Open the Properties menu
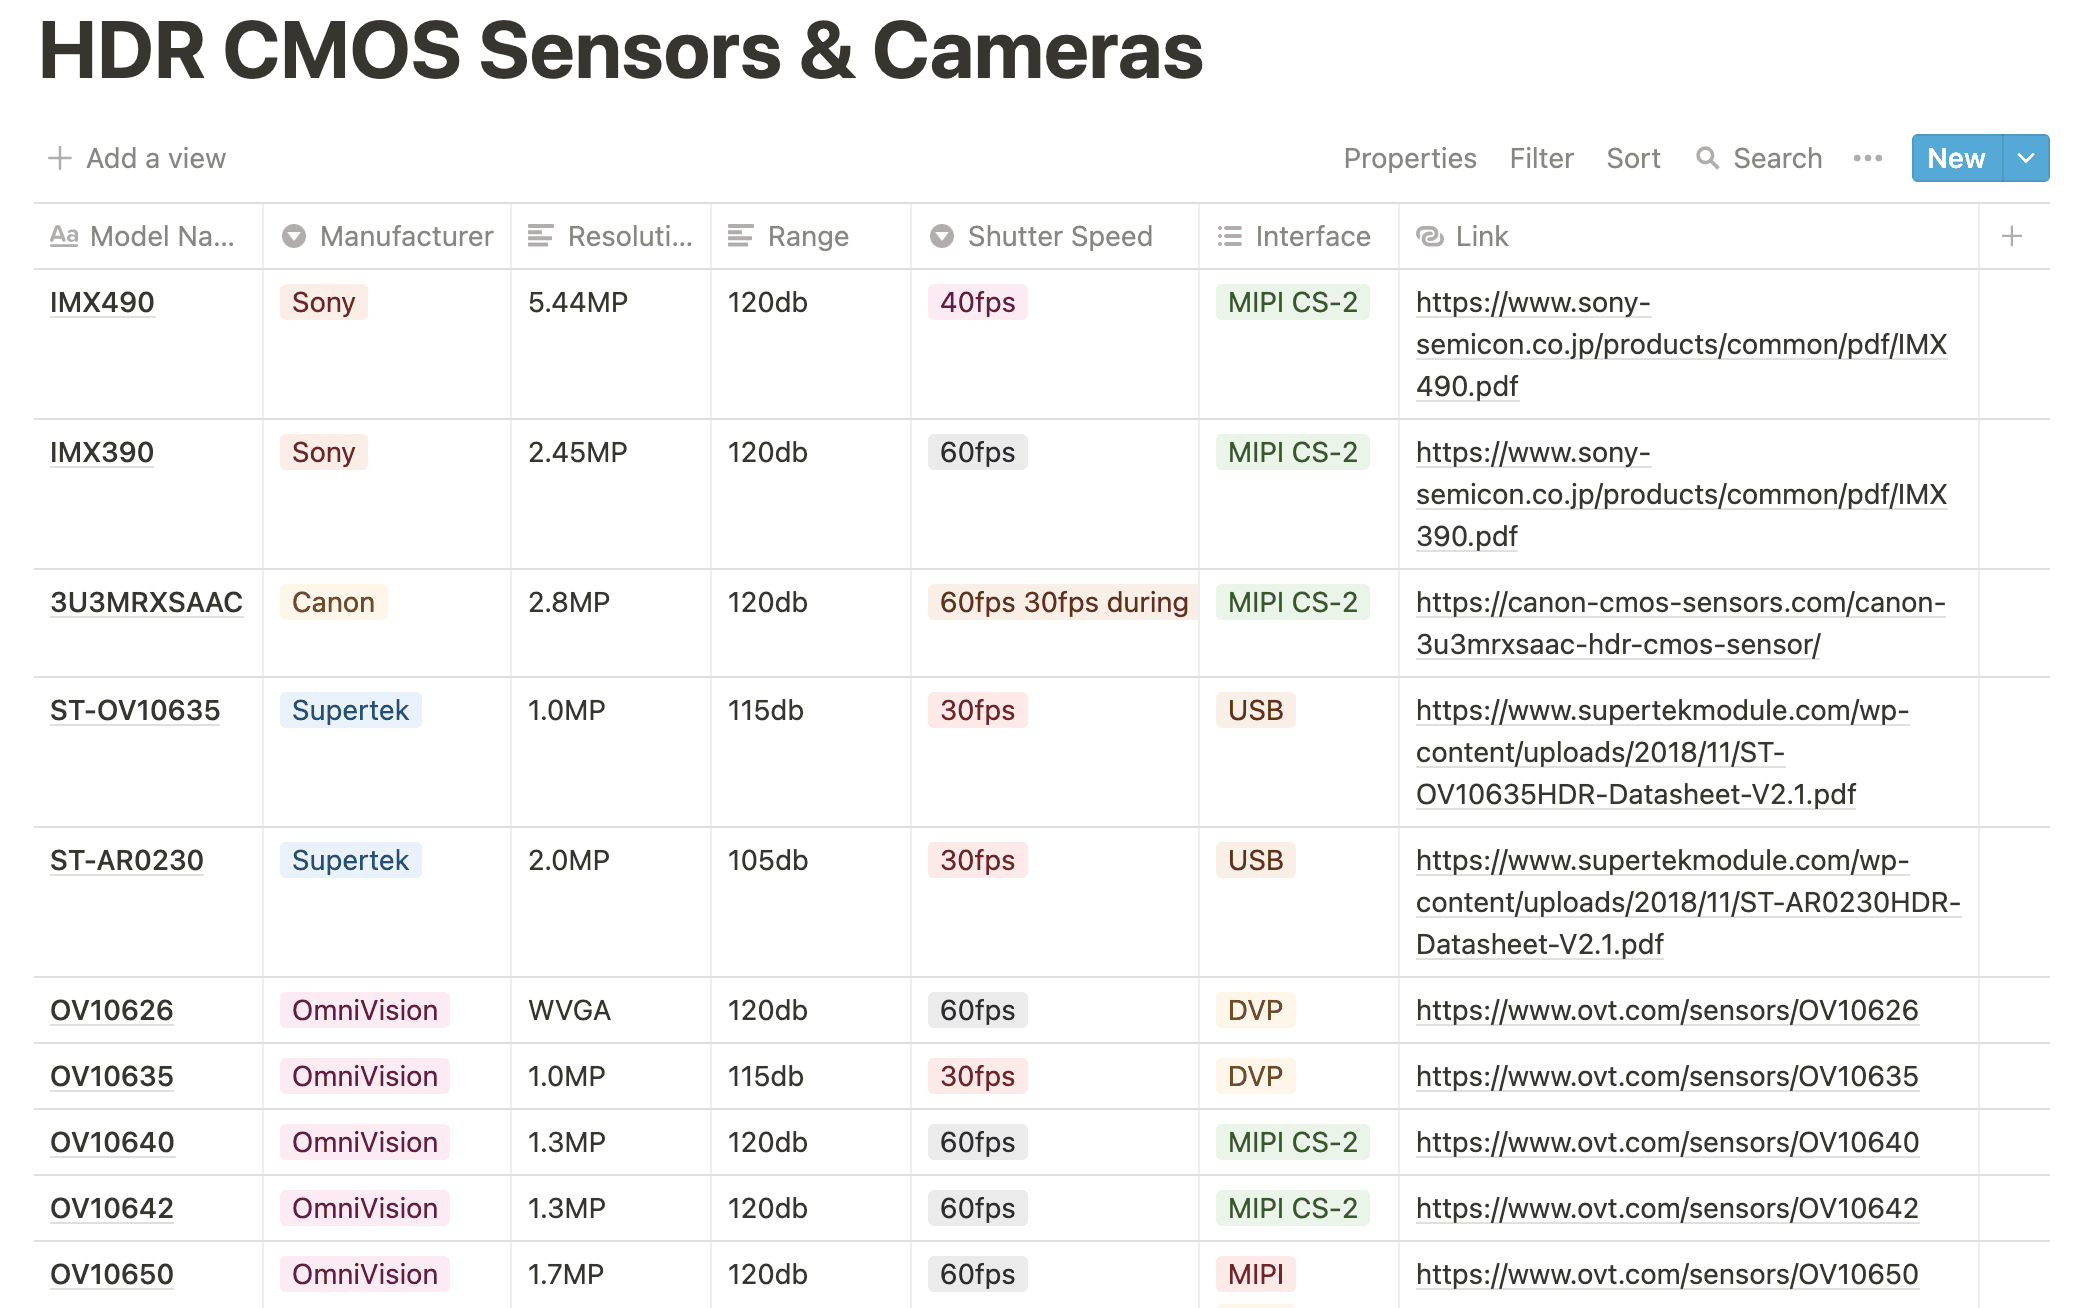This screenshot has height=1308, width=2082. coord(1409,158)
